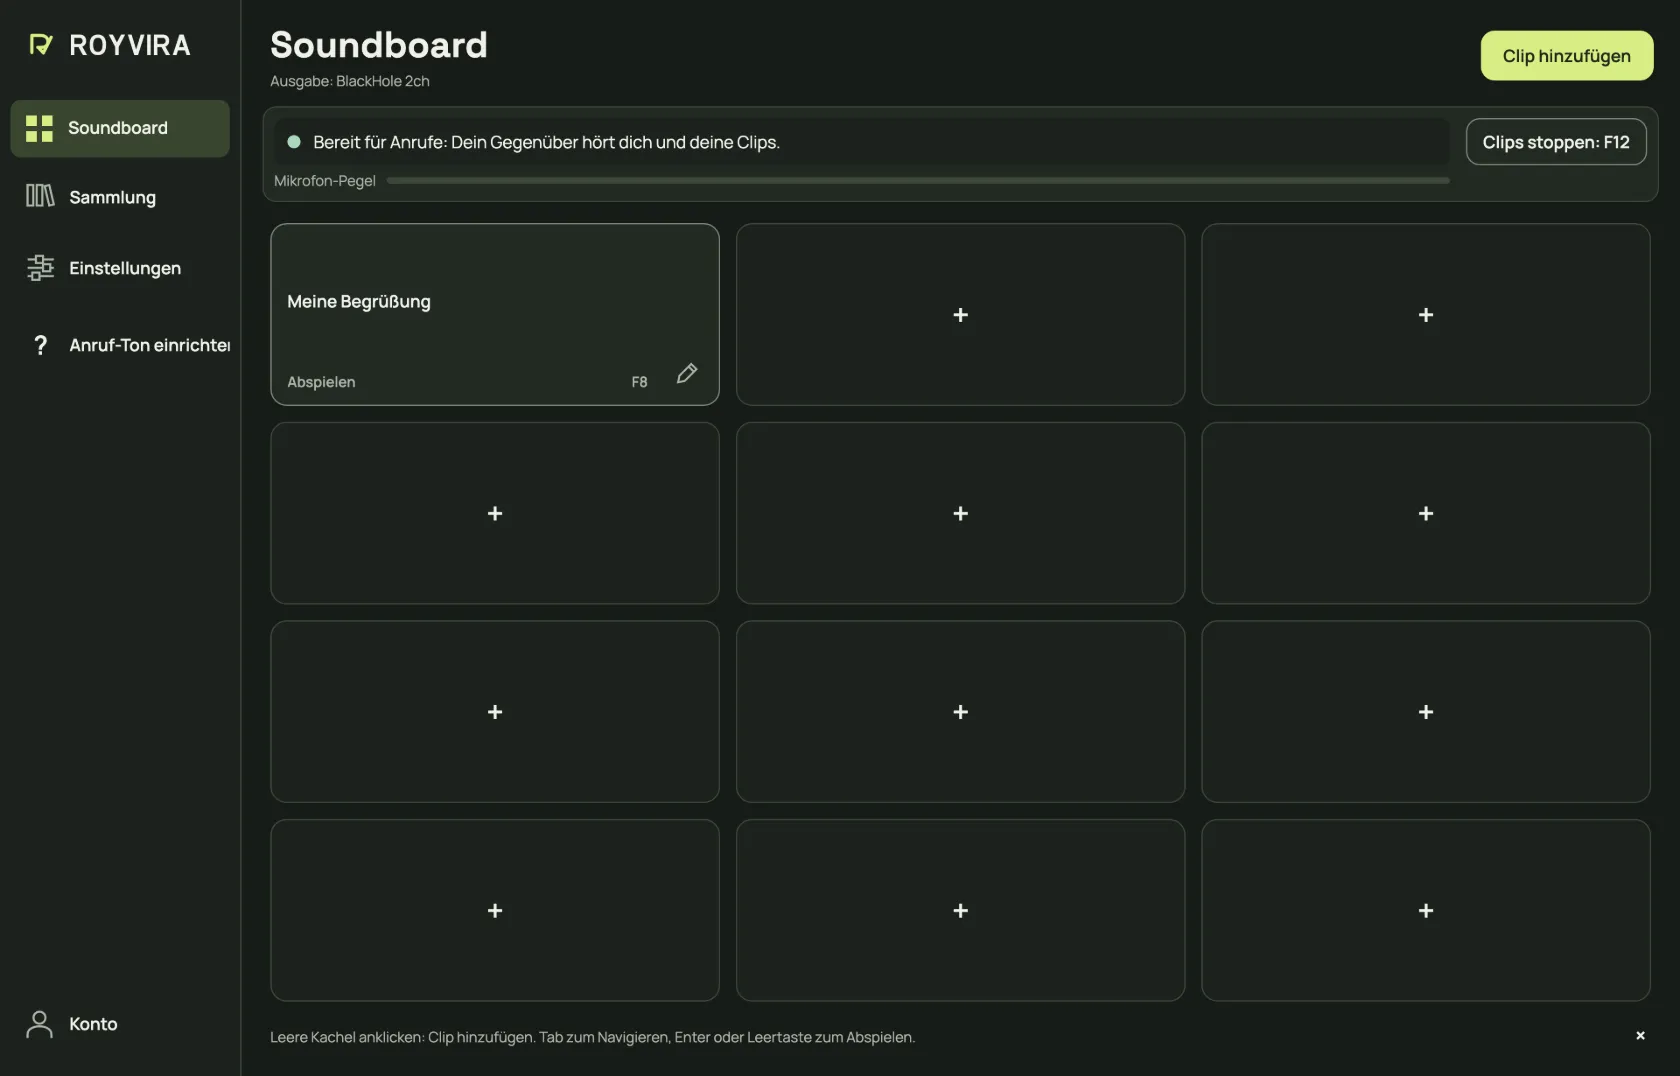
Task: Click the green ready status dot
Action: click(x=294, y=142)
